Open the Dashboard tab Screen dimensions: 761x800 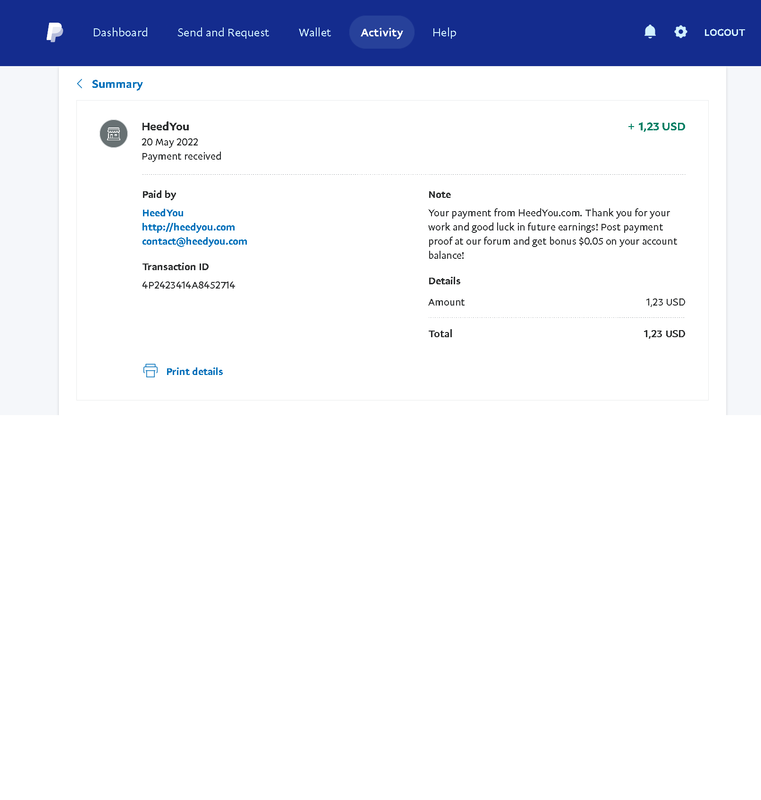tap(120, 32)
